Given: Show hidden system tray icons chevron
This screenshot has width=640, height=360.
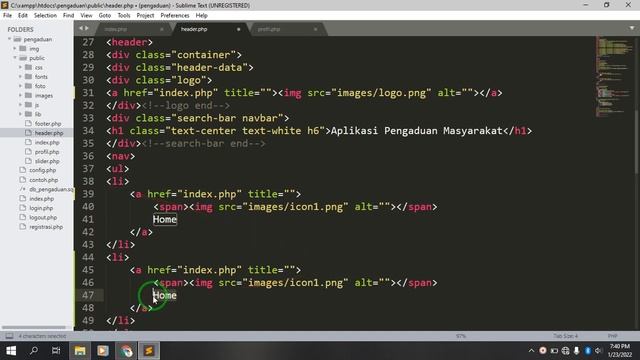Looking at the screenshot, I should [531, 351].
